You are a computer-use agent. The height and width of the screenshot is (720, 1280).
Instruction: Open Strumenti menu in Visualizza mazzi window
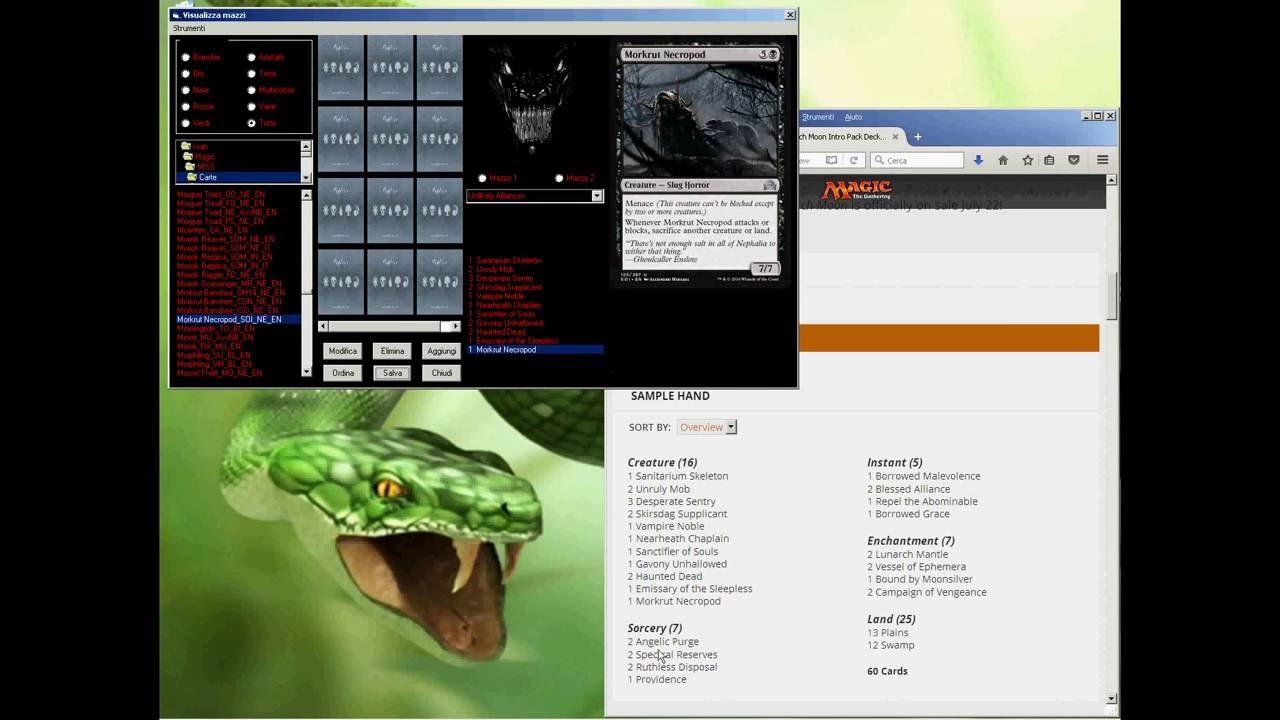click(189, 28)
